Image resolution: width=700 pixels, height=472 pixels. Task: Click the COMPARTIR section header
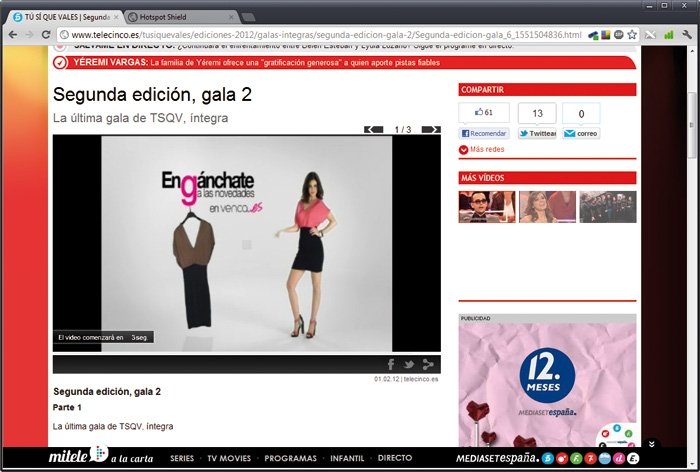tap(547, 90)
